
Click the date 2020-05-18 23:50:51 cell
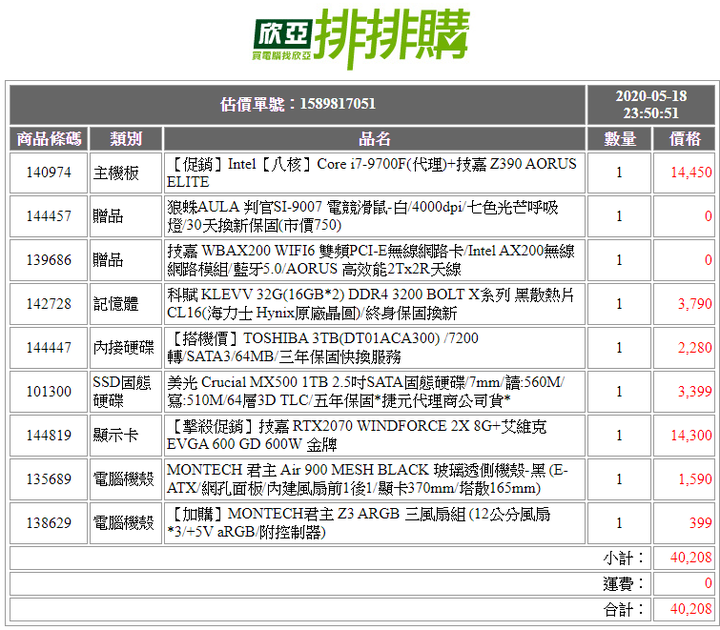(651, 104)
